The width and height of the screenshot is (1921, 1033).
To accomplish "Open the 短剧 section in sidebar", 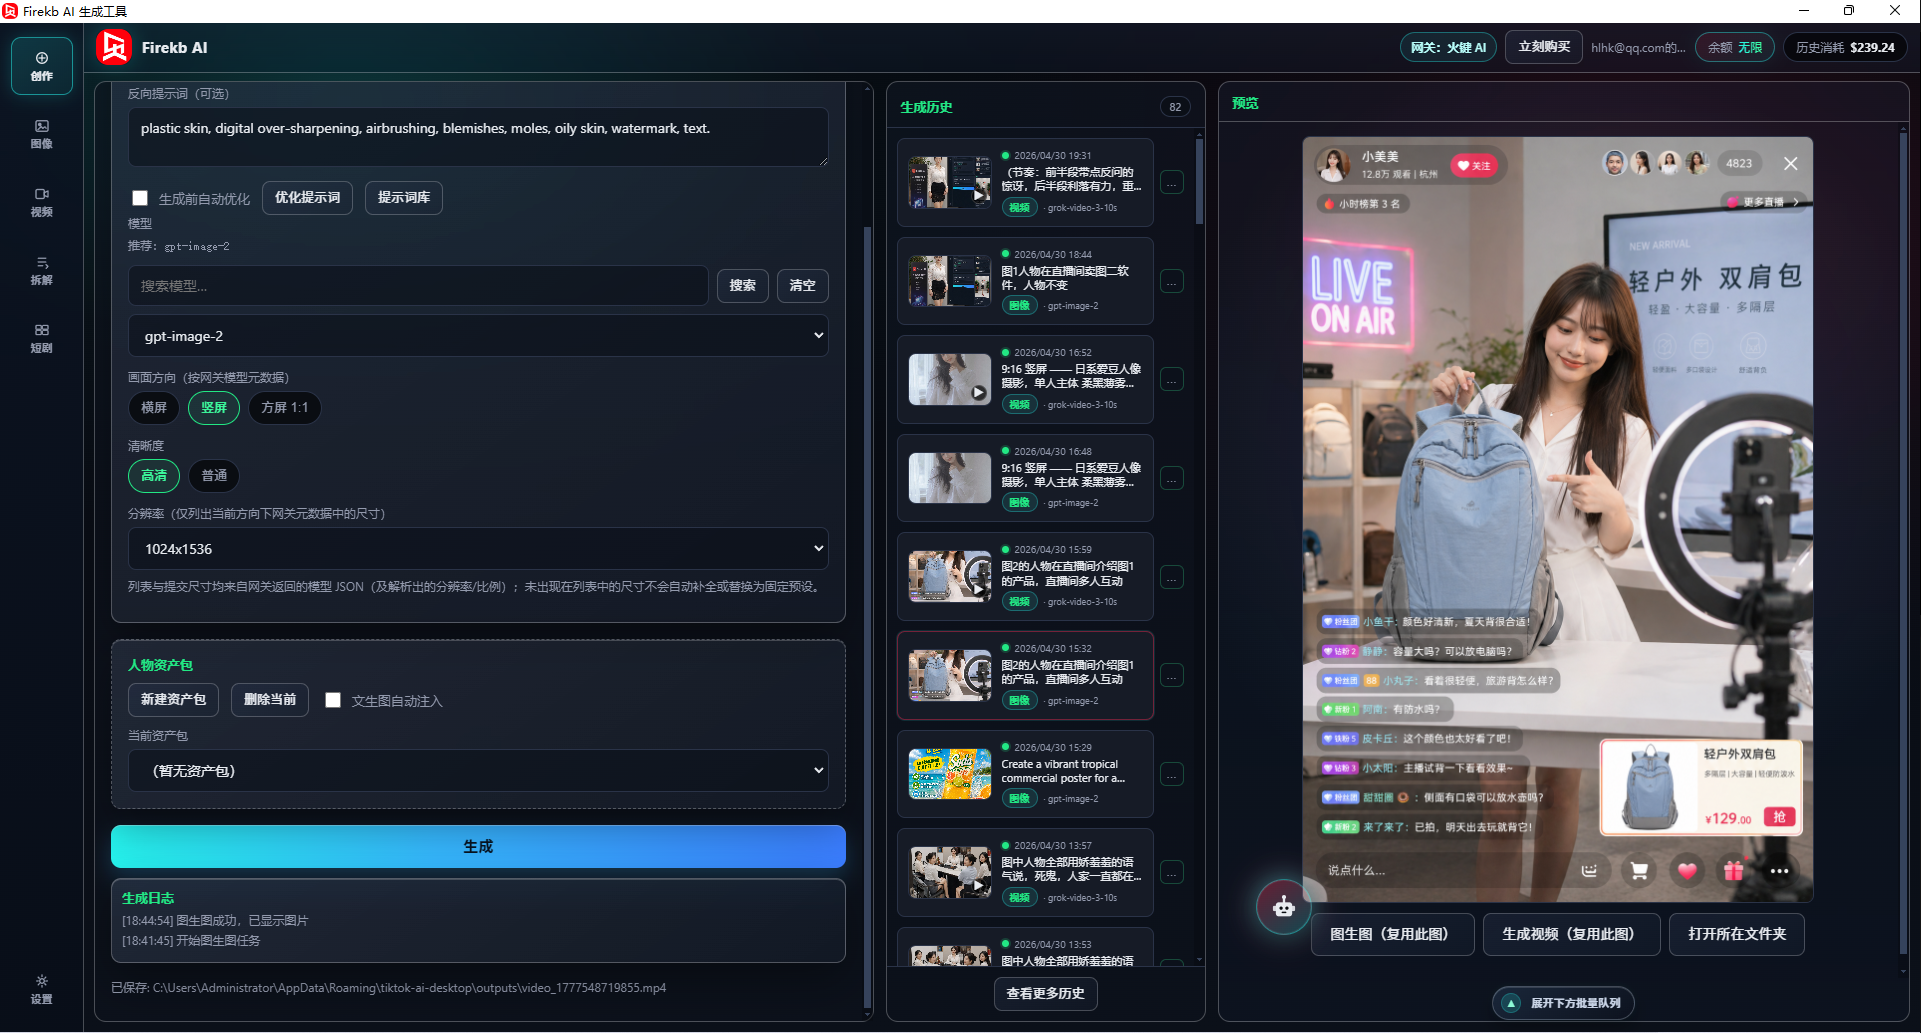I will click(41, 338).
